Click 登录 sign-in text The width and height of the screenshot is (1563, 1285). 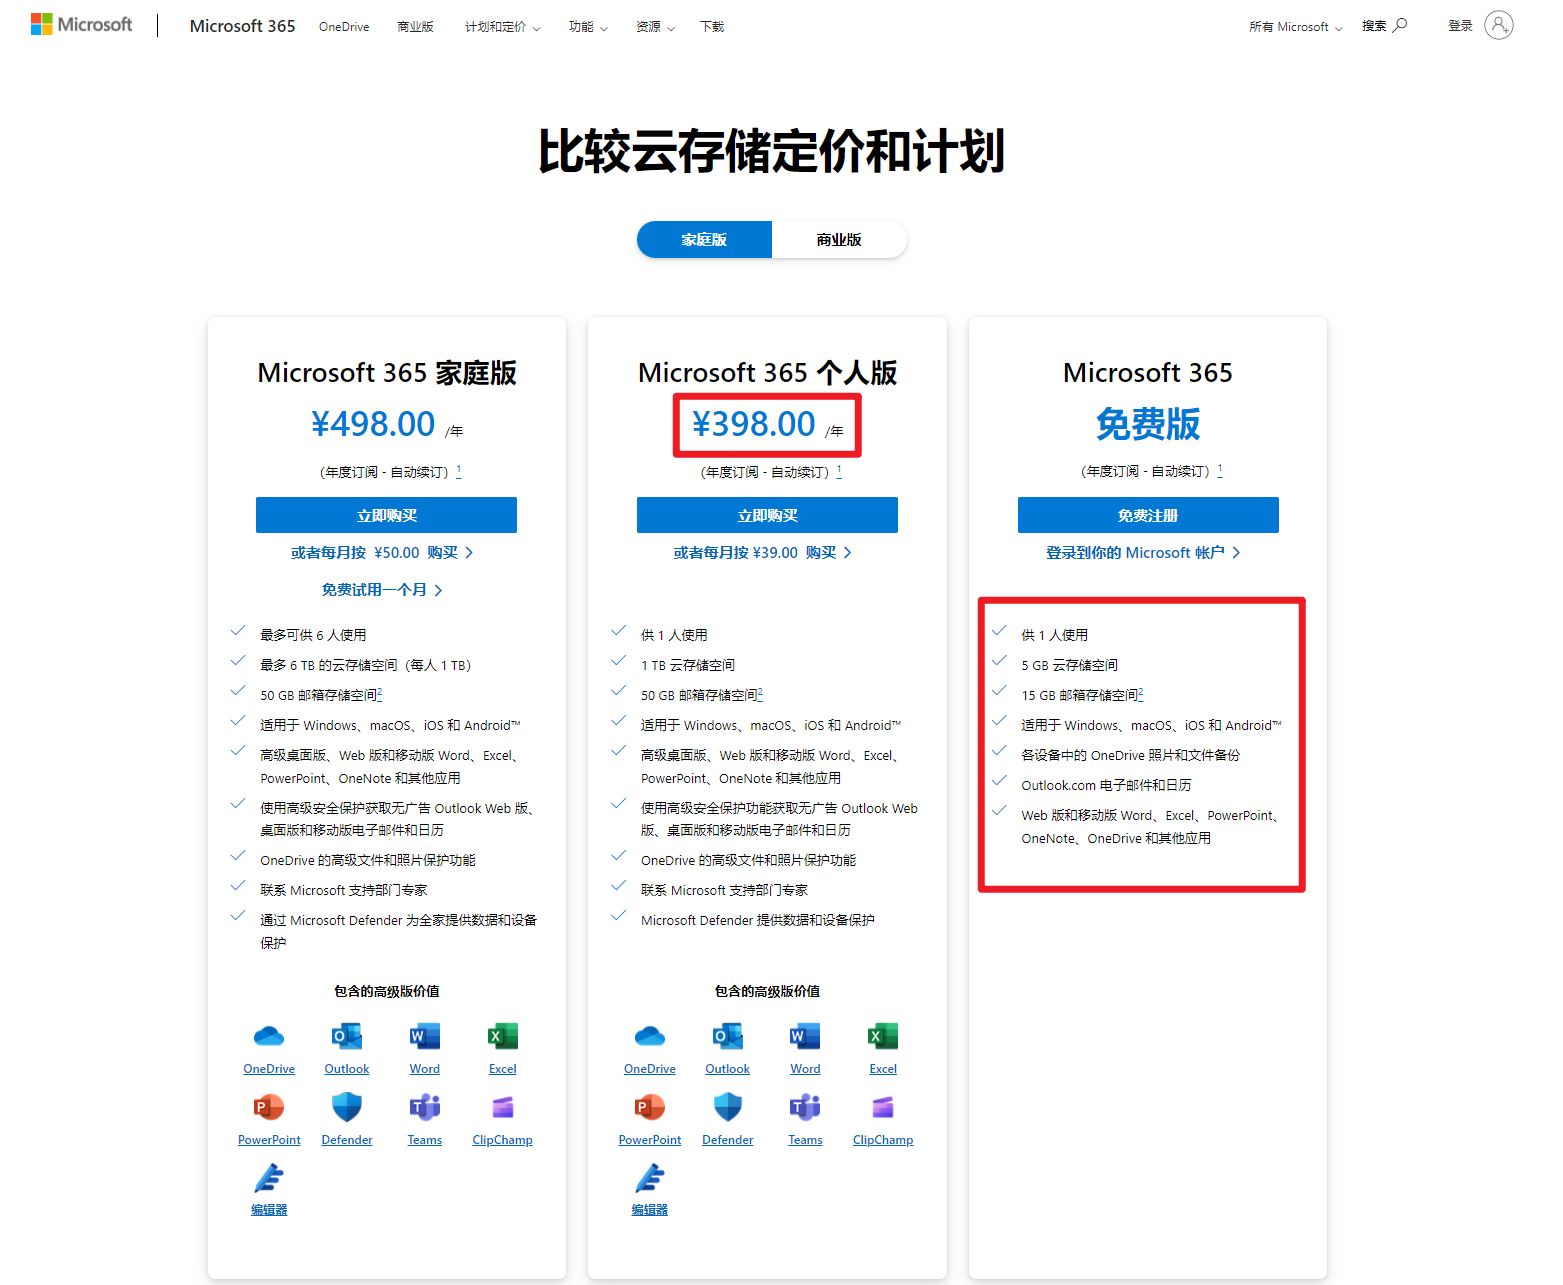tap(1460, 26)
